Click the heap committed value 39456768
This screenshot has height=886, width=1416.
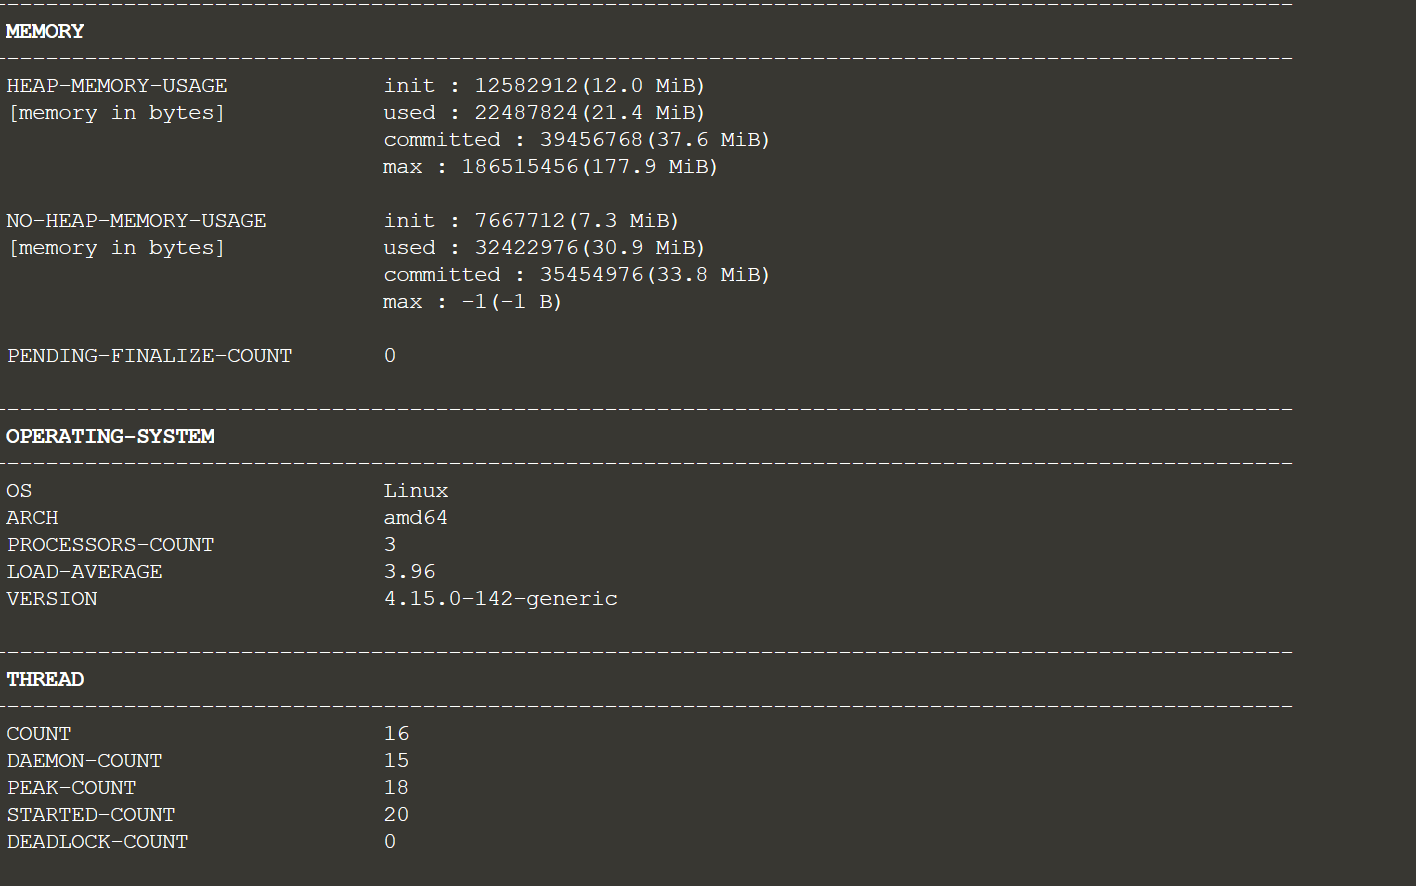click(x=591, y=140)
